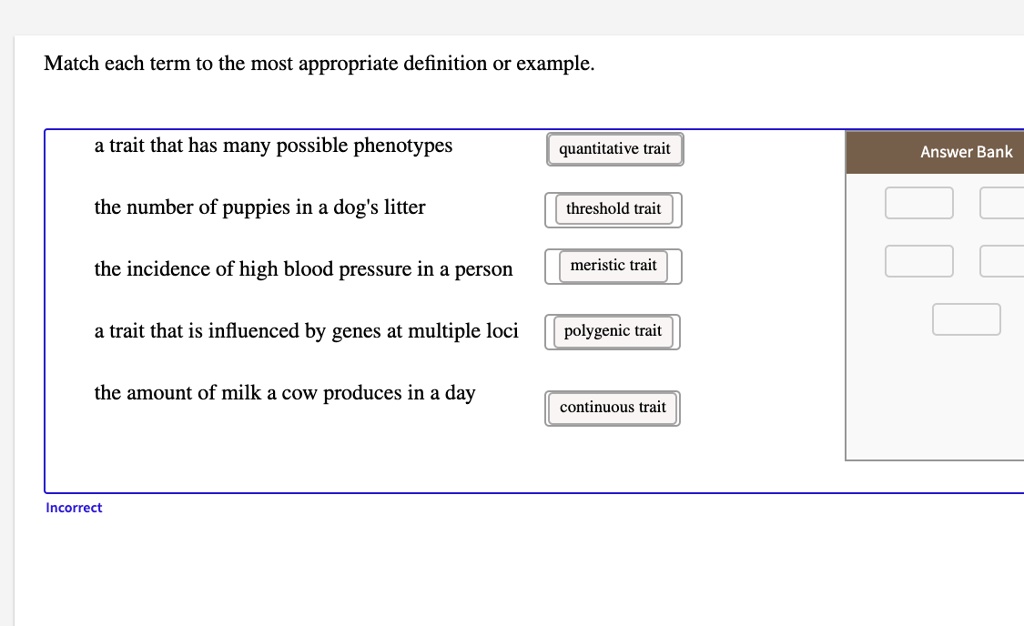Select the meristic trait answer box

pos(612,265)
